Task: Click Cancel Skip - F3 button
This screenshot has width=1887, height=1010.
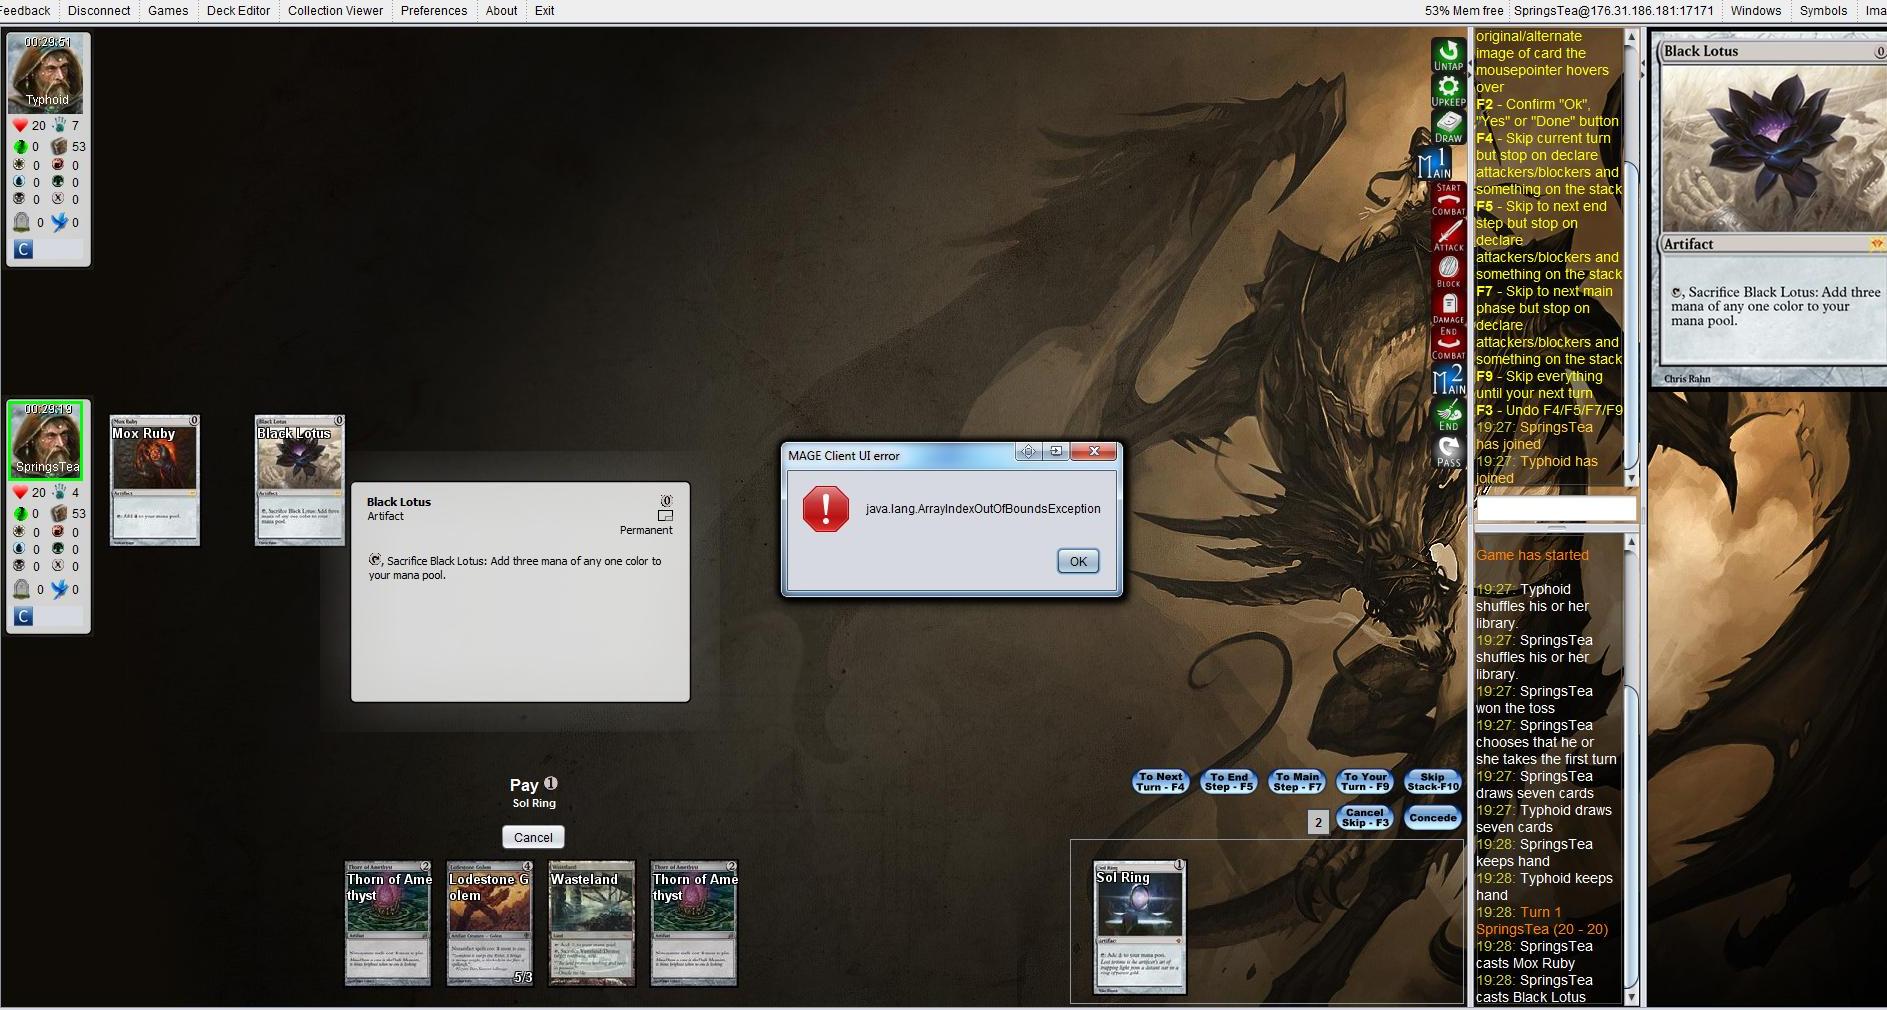Action: (1365, 818)
